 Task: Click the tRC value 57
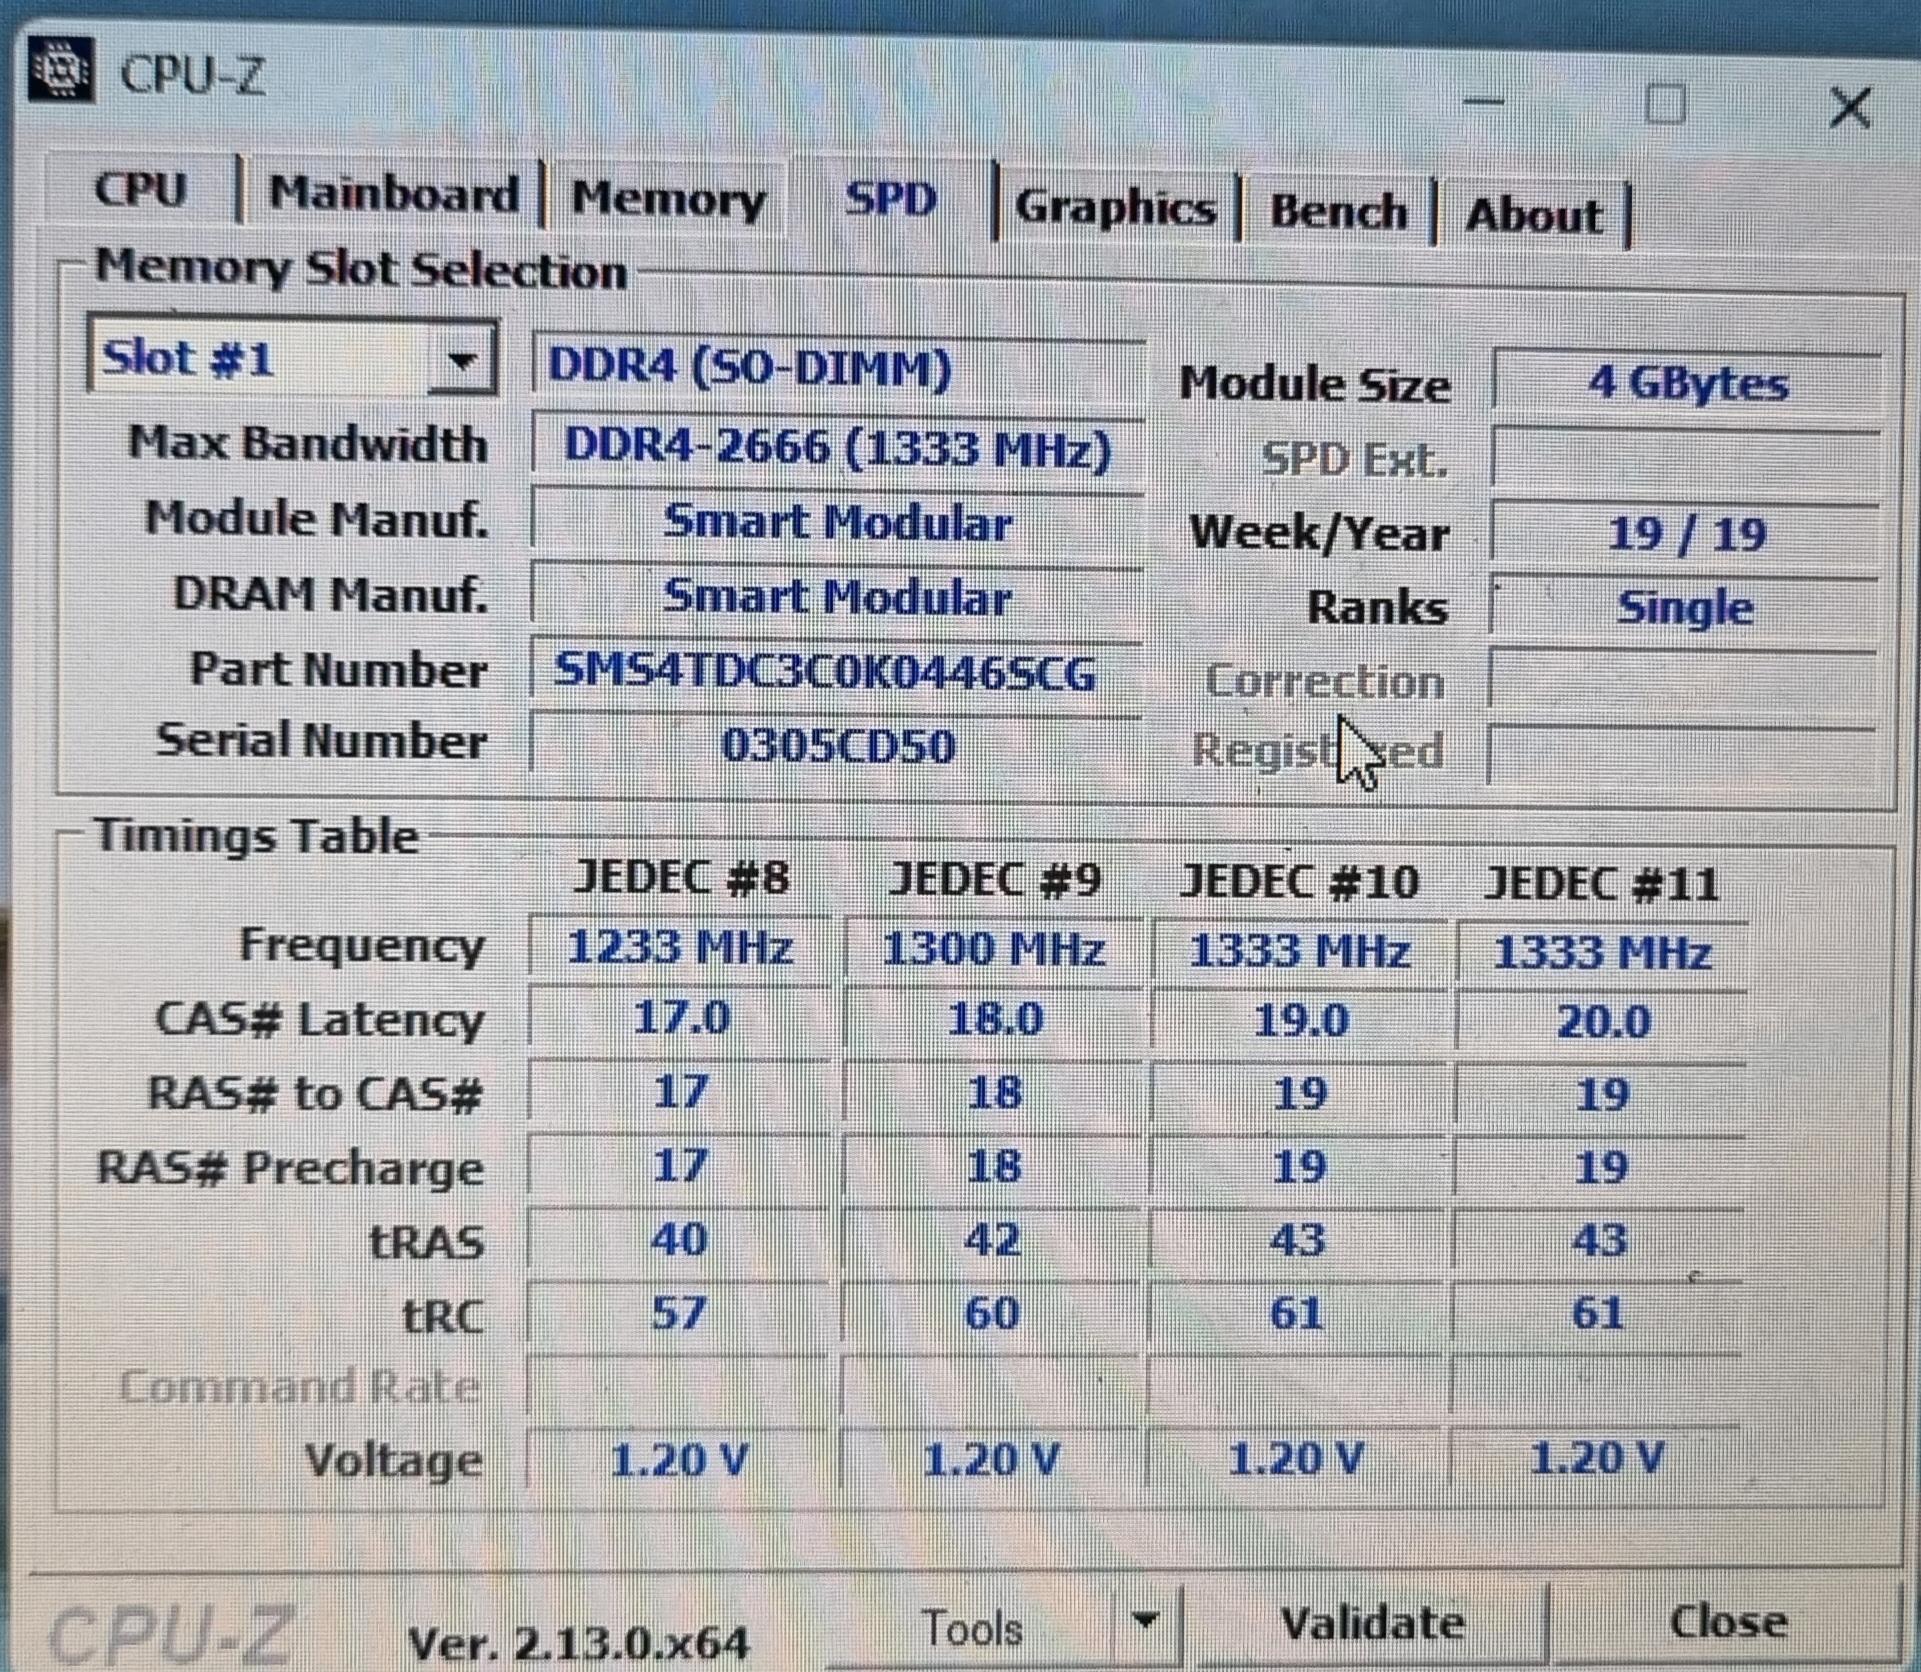[x=678, y=1313]
